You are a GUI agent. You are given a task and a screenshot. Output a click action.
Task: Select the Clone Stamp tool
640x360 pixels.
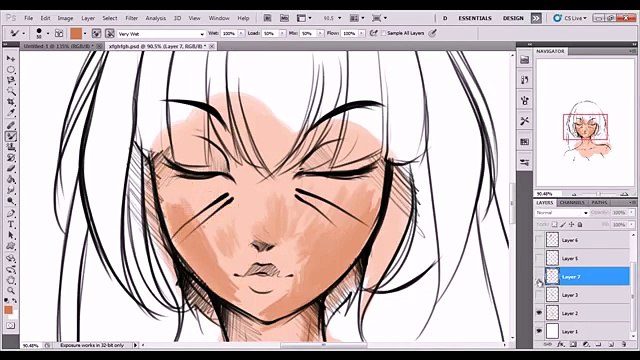coord(11,147)
